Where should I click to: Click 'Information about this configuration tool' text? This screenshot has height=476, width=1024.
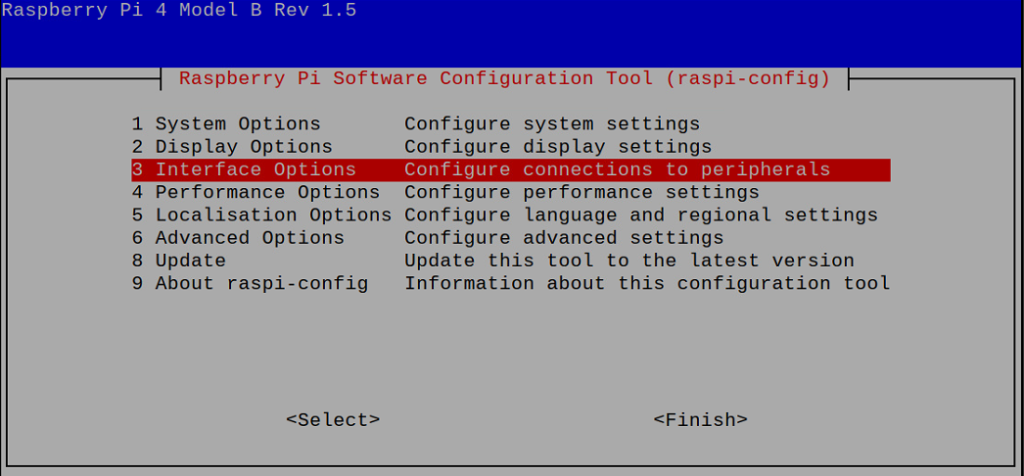tap(647, 284)
